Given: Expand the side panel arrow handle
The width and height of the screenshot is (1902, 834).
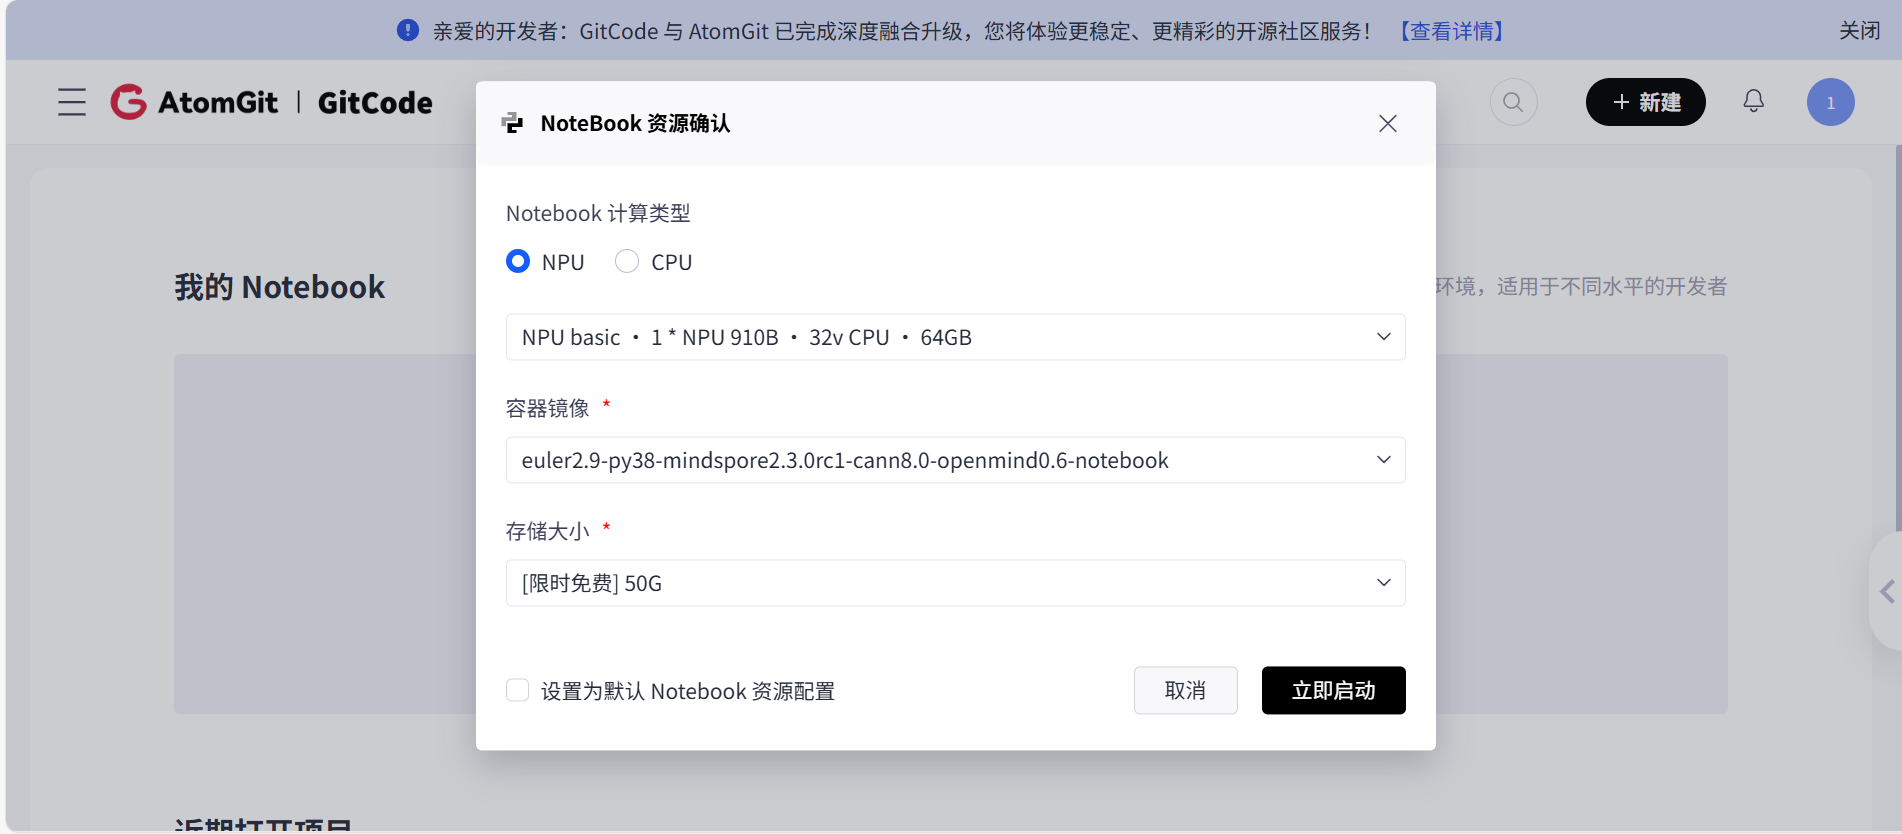Looking at the screenshot, I should pyautogui.click(x=1886, y=591).
